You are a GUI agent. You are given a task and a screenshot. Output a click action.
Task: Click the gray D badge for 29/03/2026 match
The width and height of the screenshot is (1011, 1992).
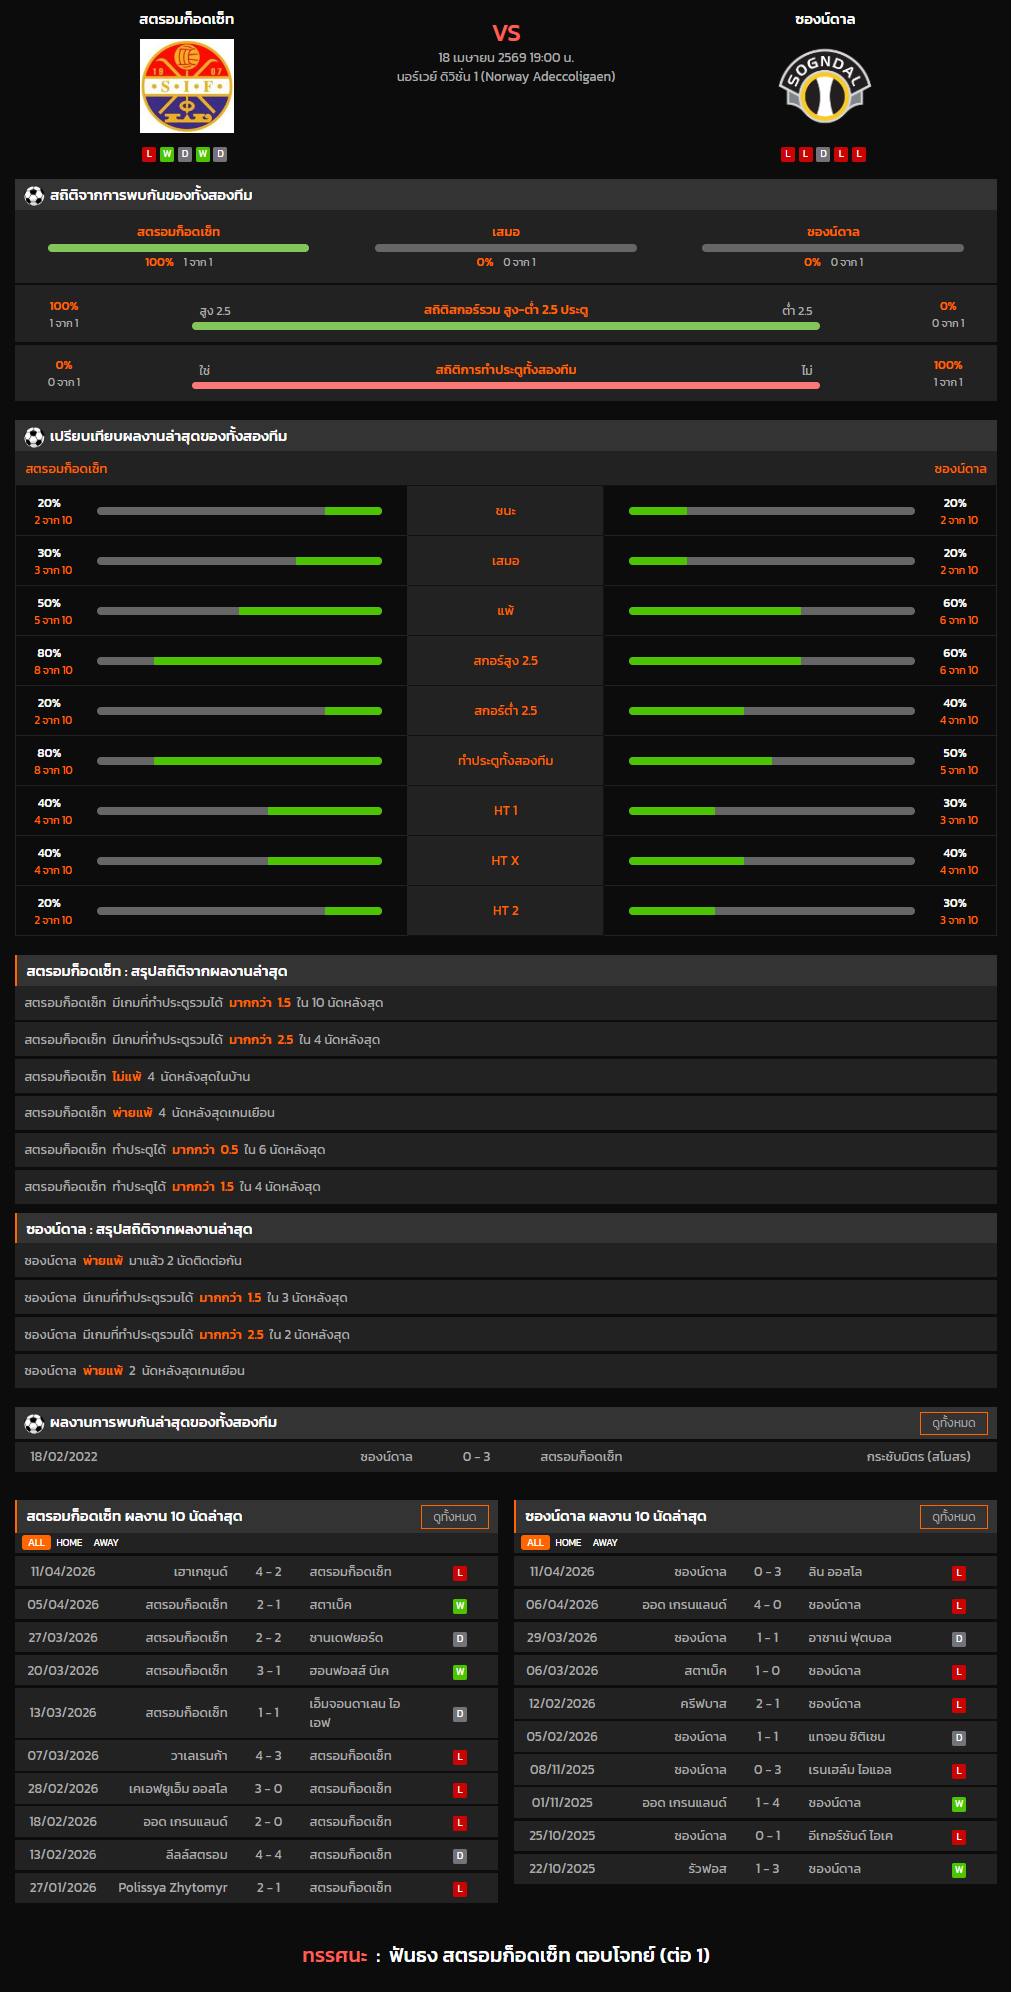[x=958, y=1638]
